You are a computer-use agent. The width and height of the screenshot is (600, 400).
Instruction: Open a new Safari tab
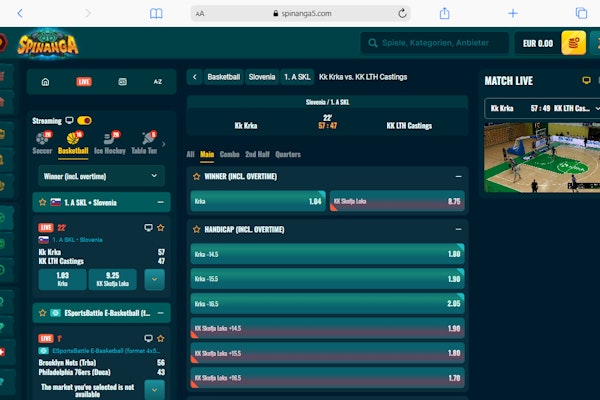[513, 13]
